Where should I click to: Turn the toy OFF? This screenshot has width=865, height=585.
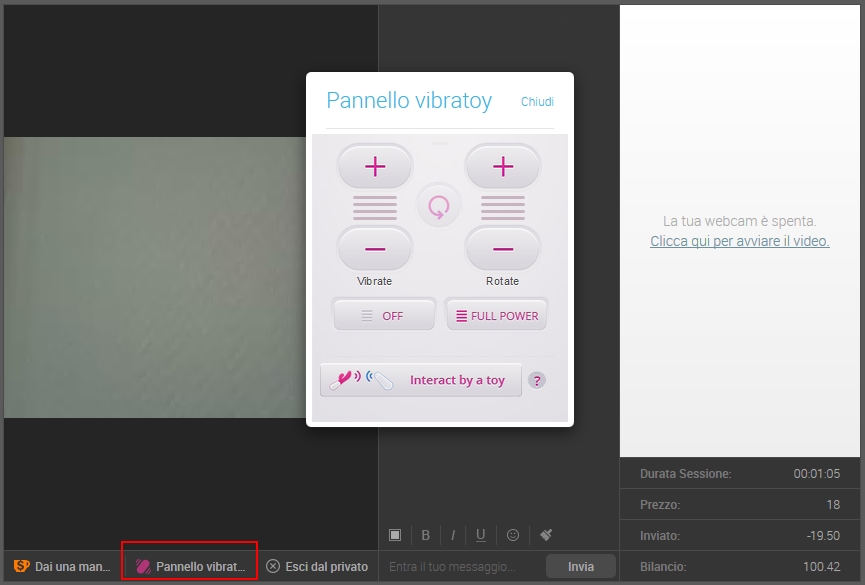click(x=383, y=315)
